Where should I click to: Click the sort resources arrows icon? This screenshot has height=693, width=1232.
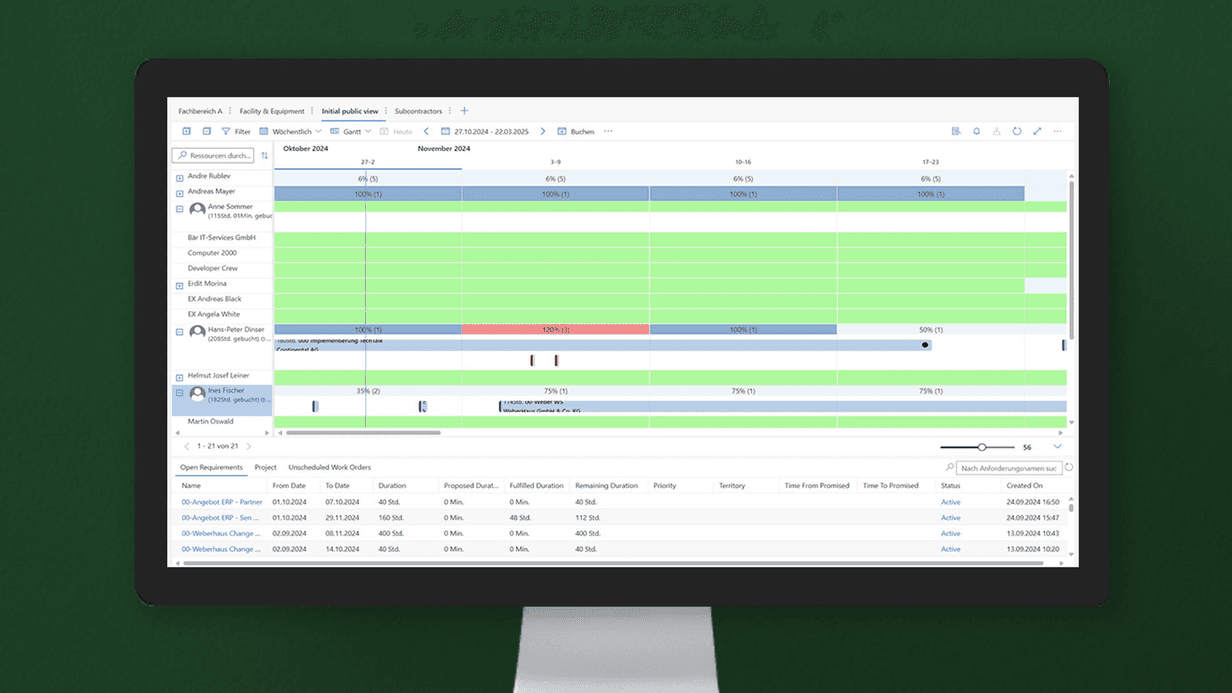coord(264,156)
